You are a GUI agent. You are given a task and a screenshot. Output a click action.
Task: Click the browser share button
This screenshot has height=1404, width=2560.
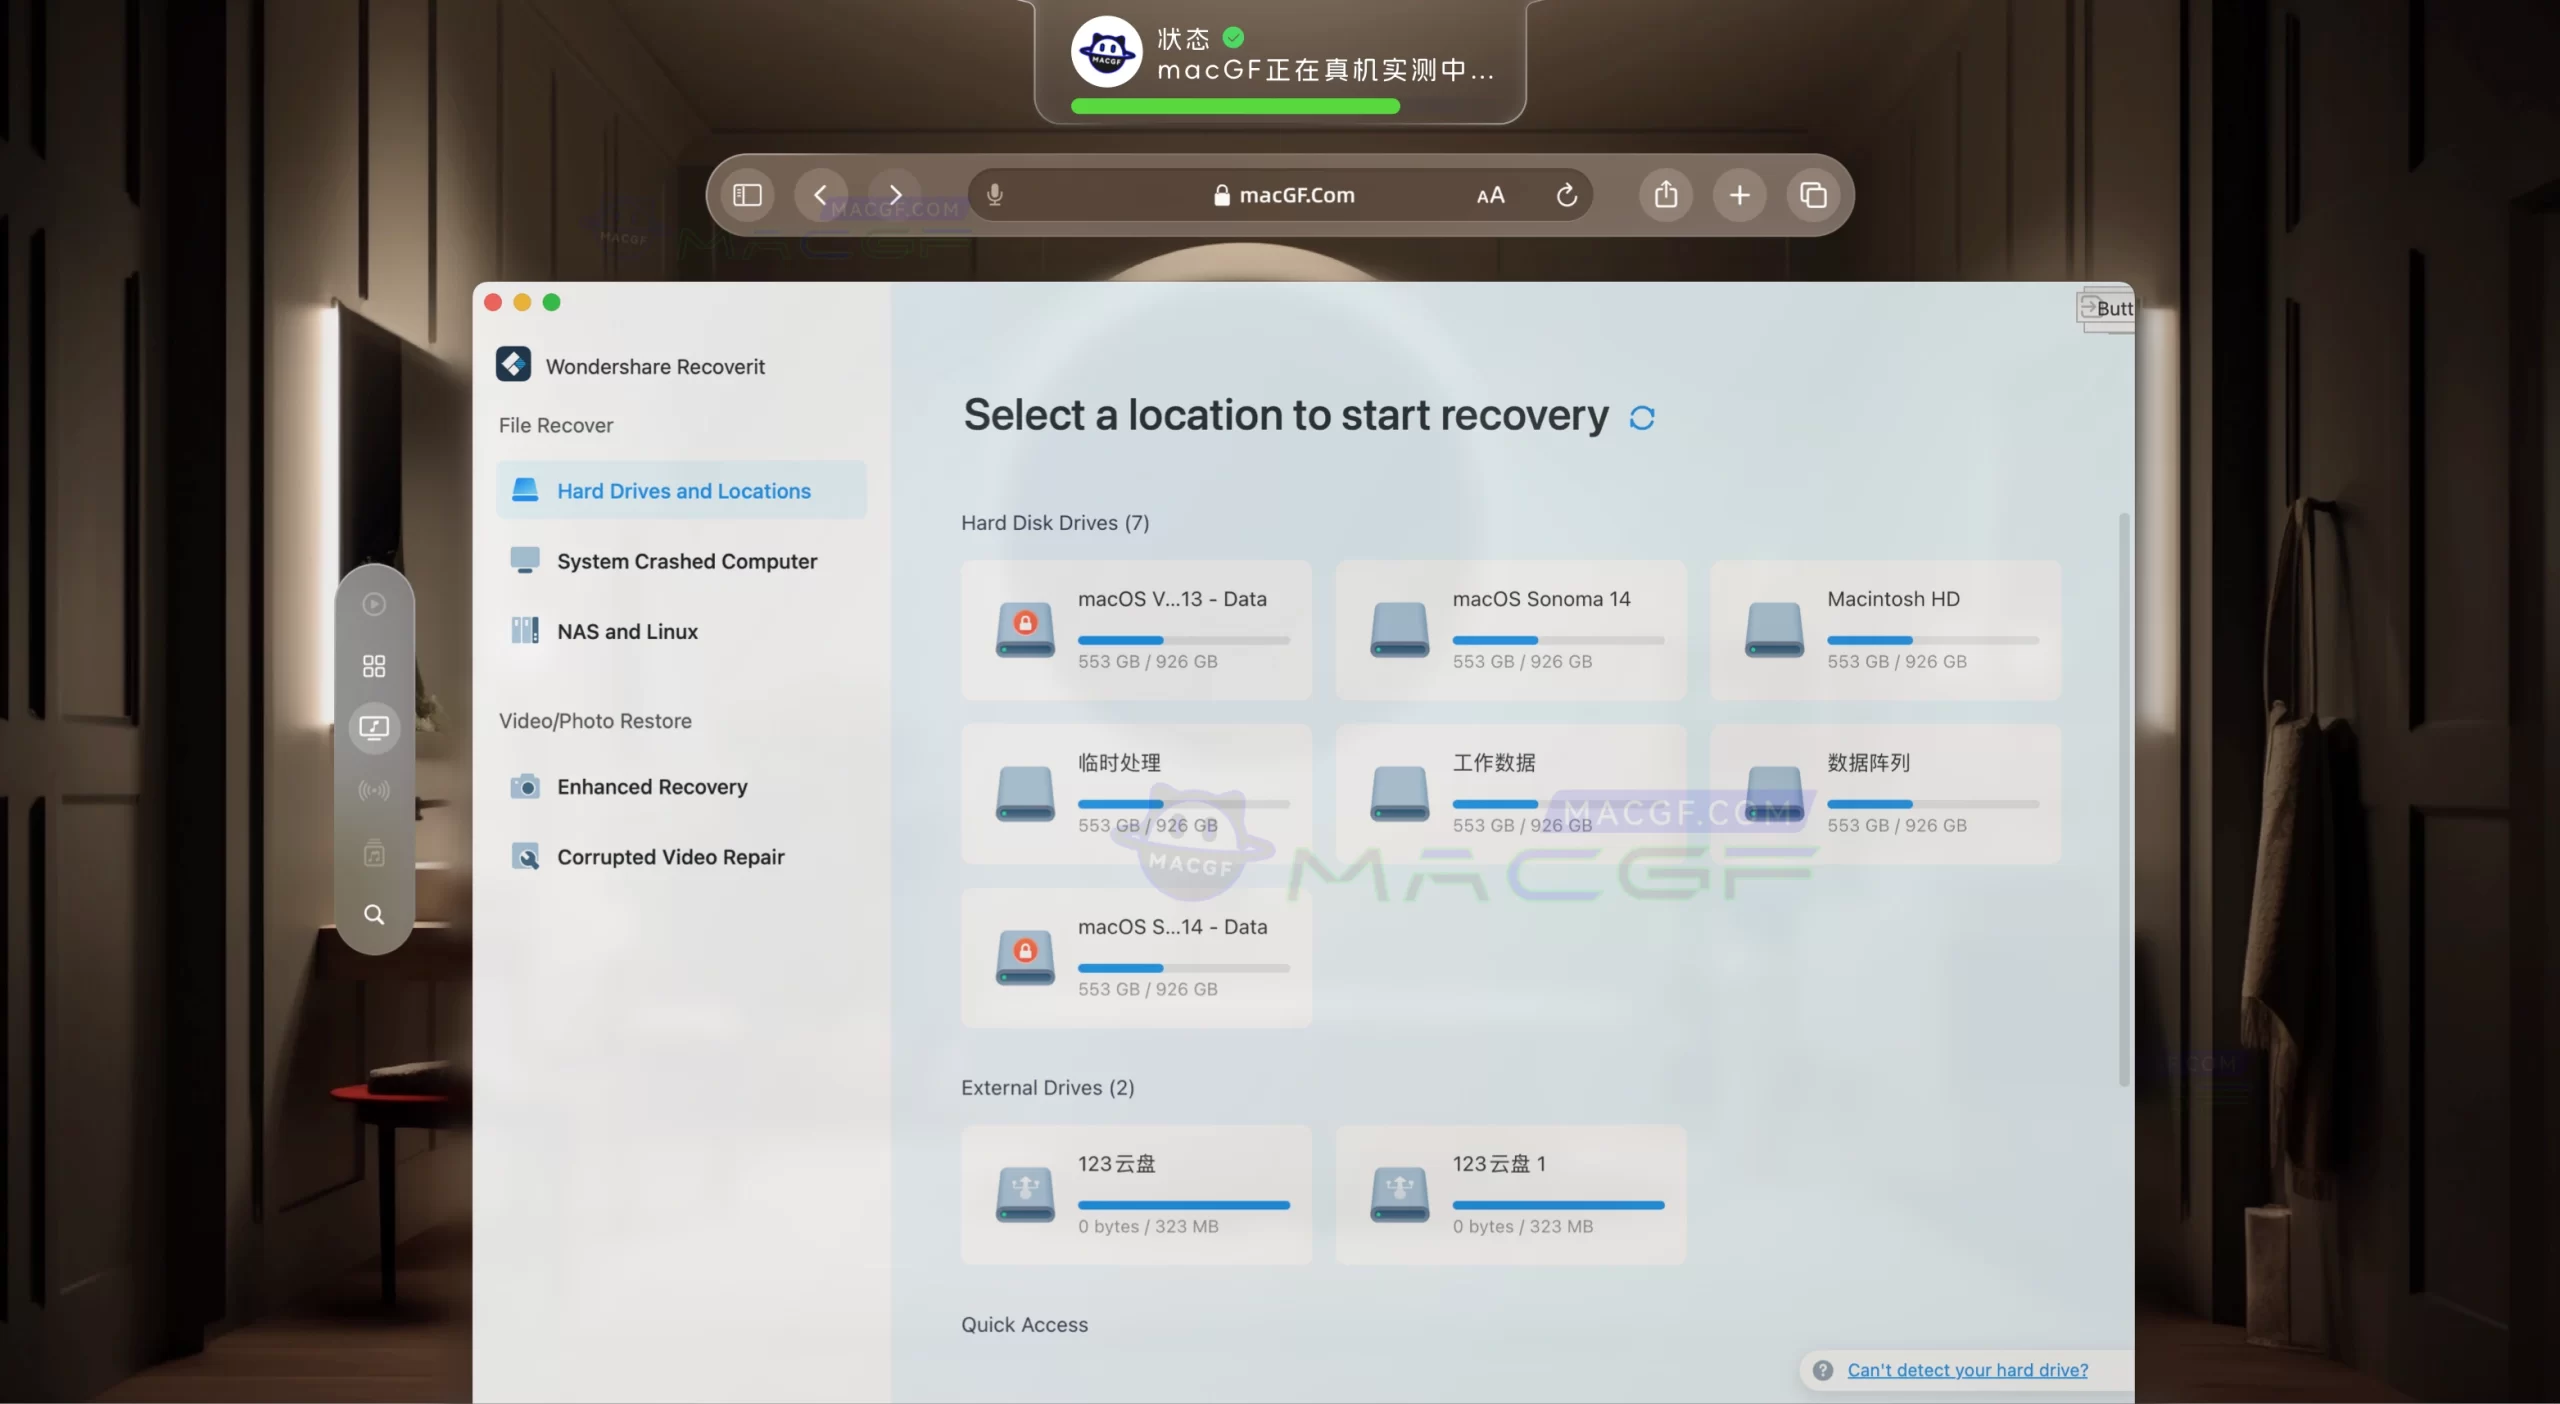[x=1665, y=195]
